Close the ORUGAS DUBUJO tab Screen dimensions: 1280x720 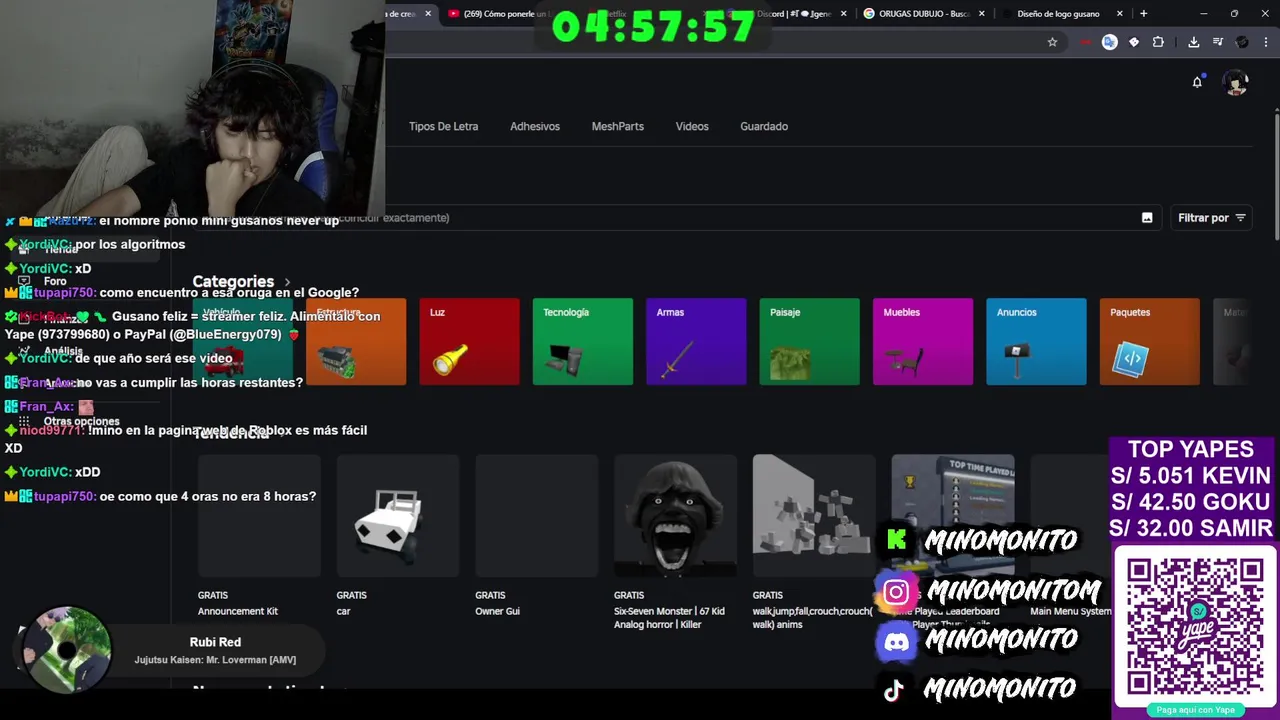click(x=981, y=14)
